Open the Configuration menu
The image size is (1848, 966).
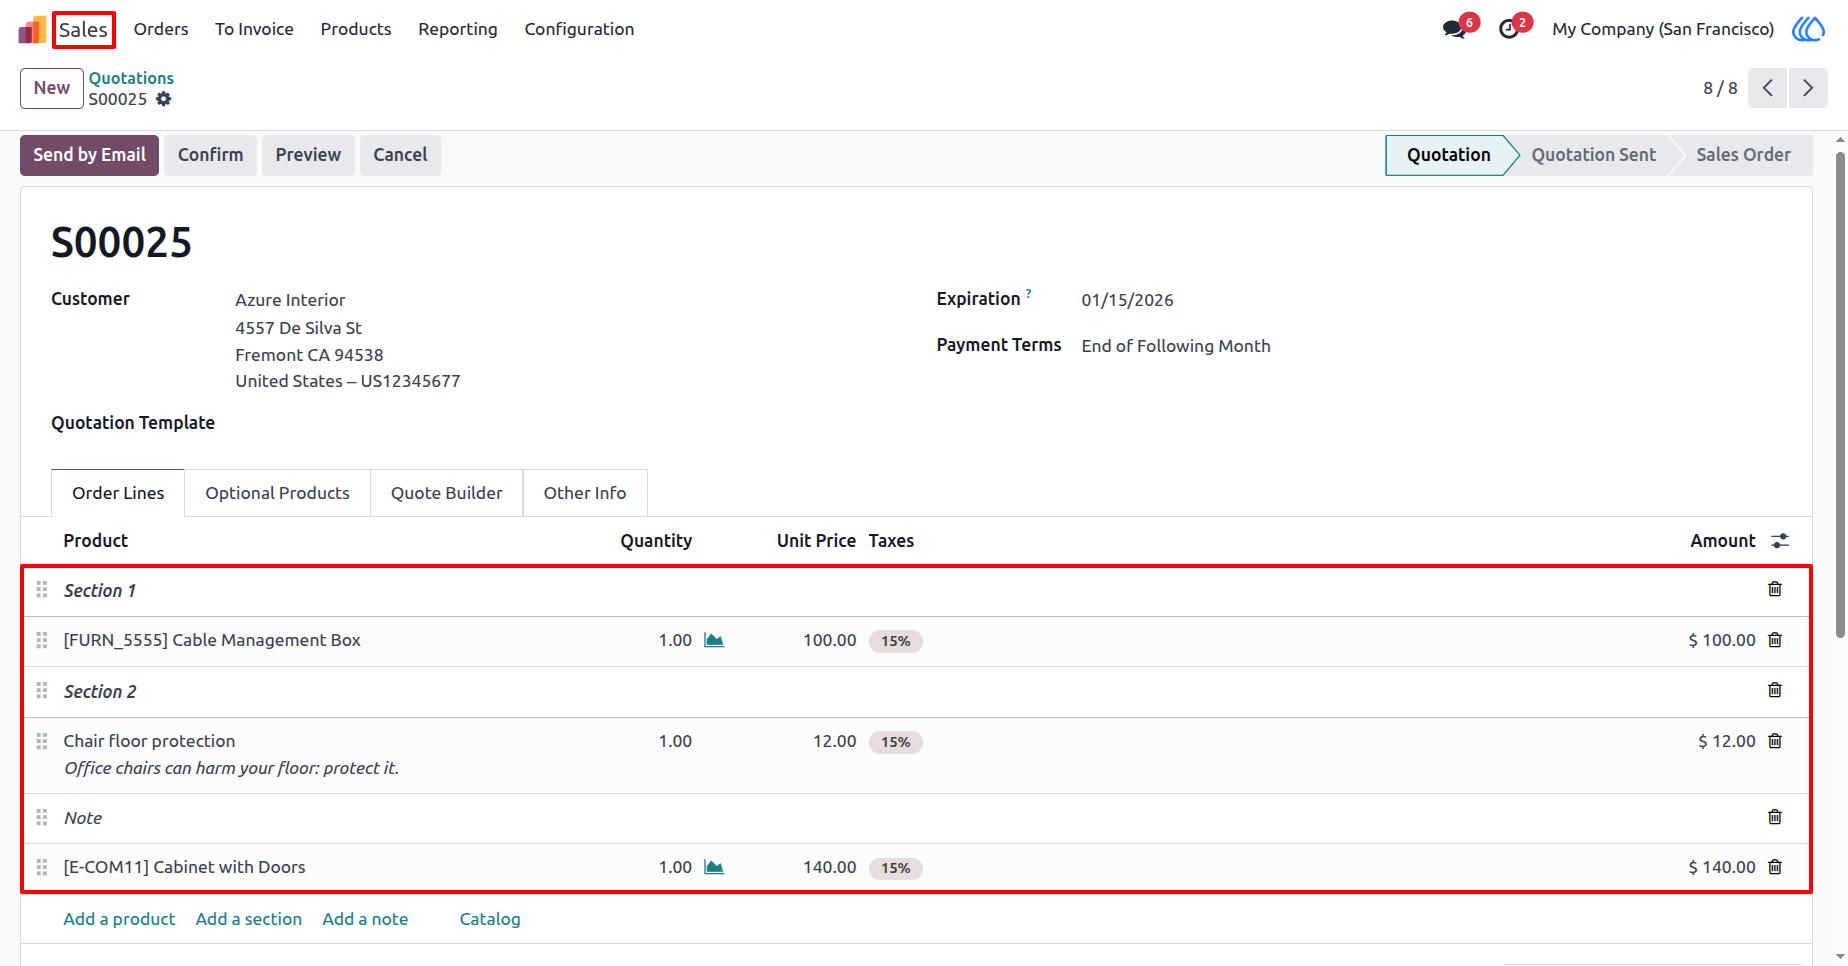[x=579, y=29]
